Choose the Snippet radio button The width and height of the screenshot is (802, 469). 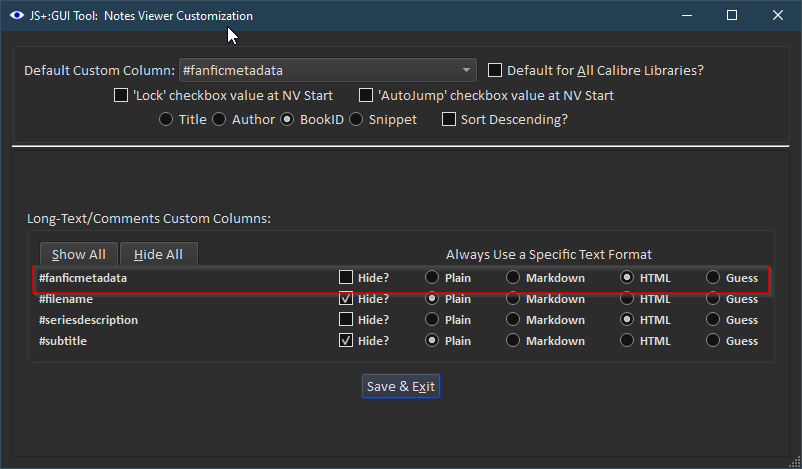click(355, 119)
